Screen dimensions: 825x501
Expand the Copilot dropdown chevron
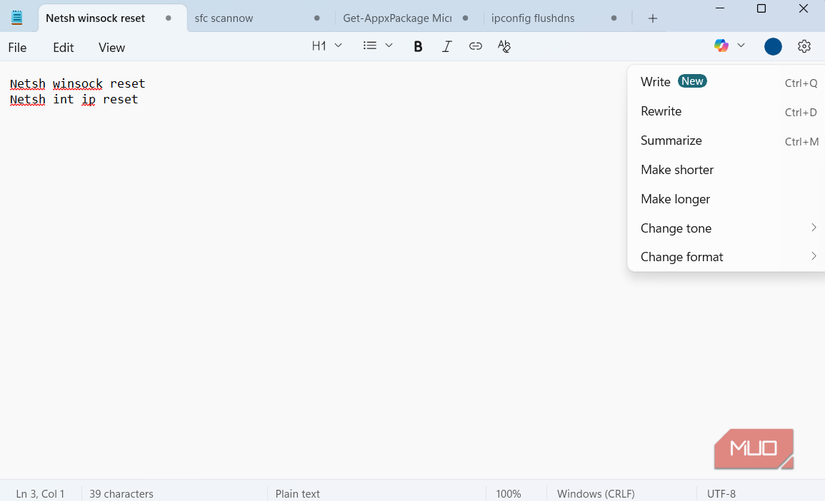click(x=741, y=45)
